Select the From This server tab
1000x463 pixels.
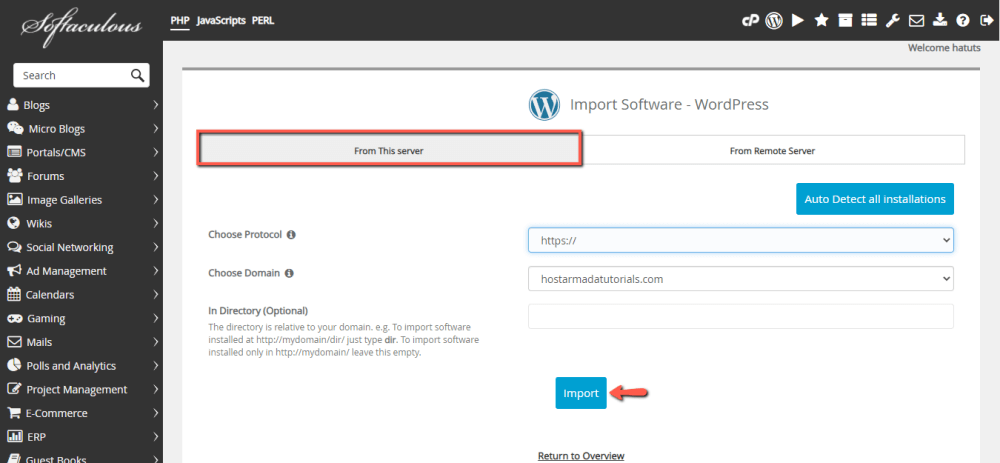(389, 151)
